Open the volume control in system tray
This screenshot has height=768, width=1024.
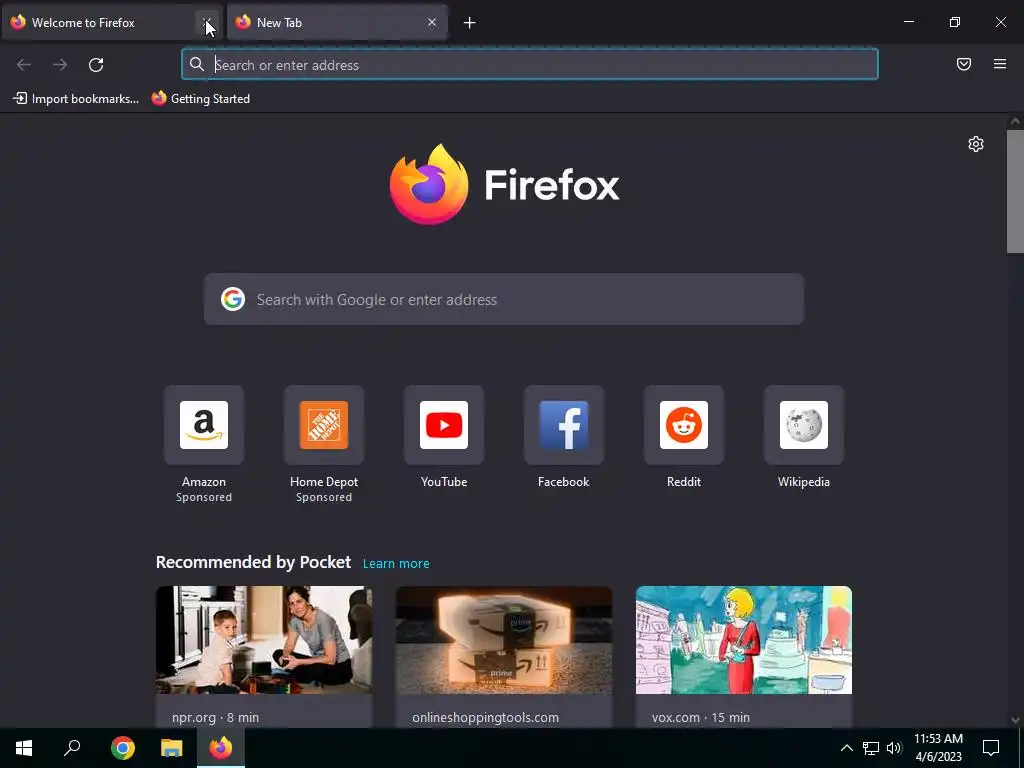[x=894, y=748]
